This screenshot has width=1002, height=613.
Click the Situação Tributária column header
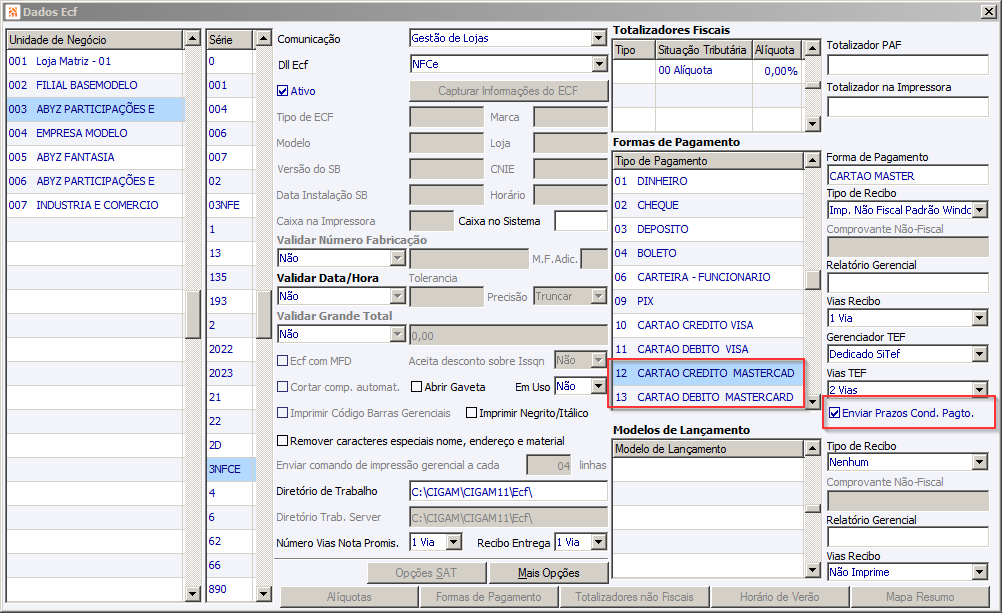(x=703, y=50)
